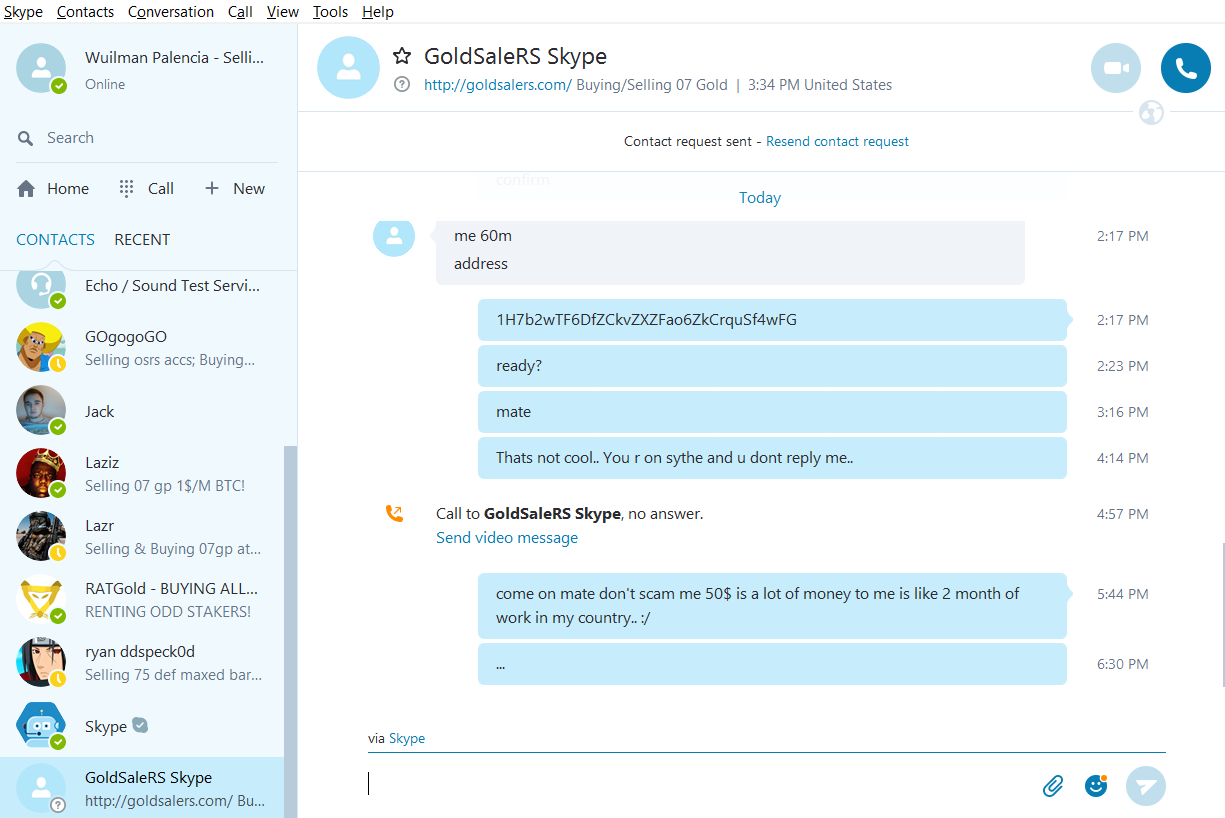
Task: Select GOgogoGO contact avatar
Action: tap(41, 347)
